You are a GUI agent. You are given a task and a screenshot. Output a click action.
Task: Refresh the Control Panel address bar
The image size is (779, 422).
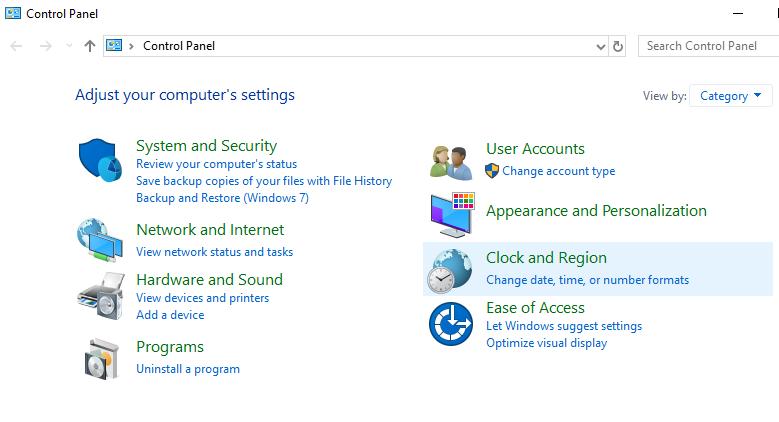[618, 46]
